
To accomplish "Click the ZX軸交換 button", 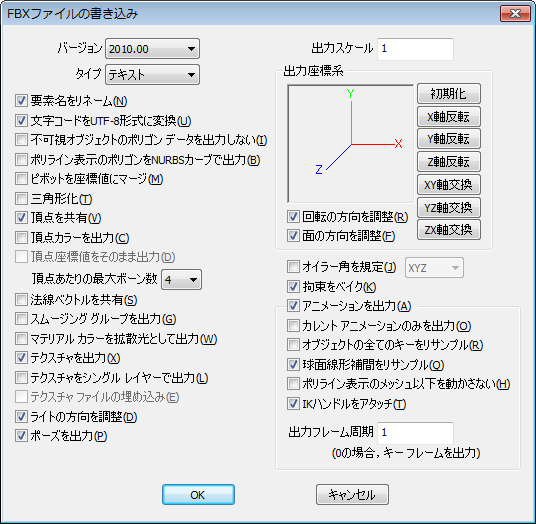I will point(448,230).
